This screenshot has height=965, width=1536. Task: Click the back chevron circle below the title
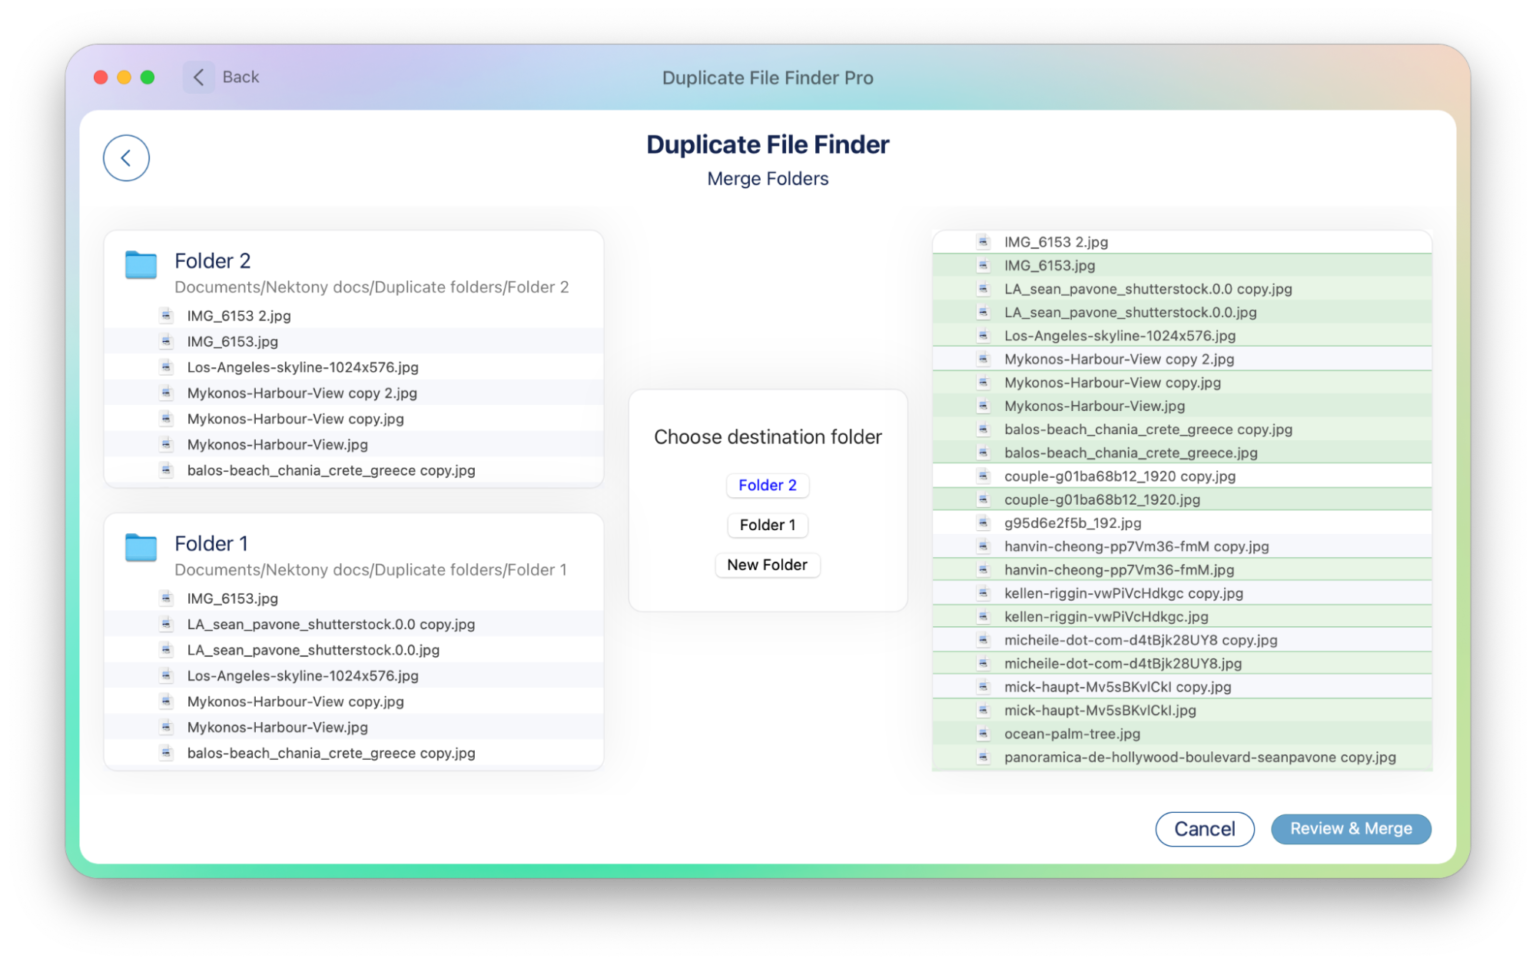tap(126, 157)
